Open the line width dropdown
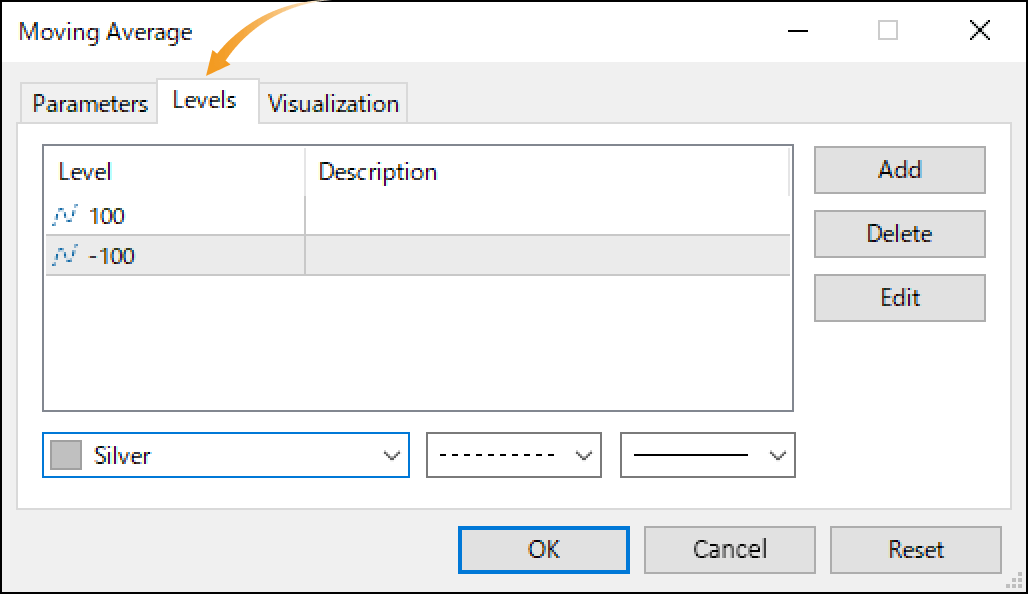Screen dimensions: 1028x594 coord(707,455)
